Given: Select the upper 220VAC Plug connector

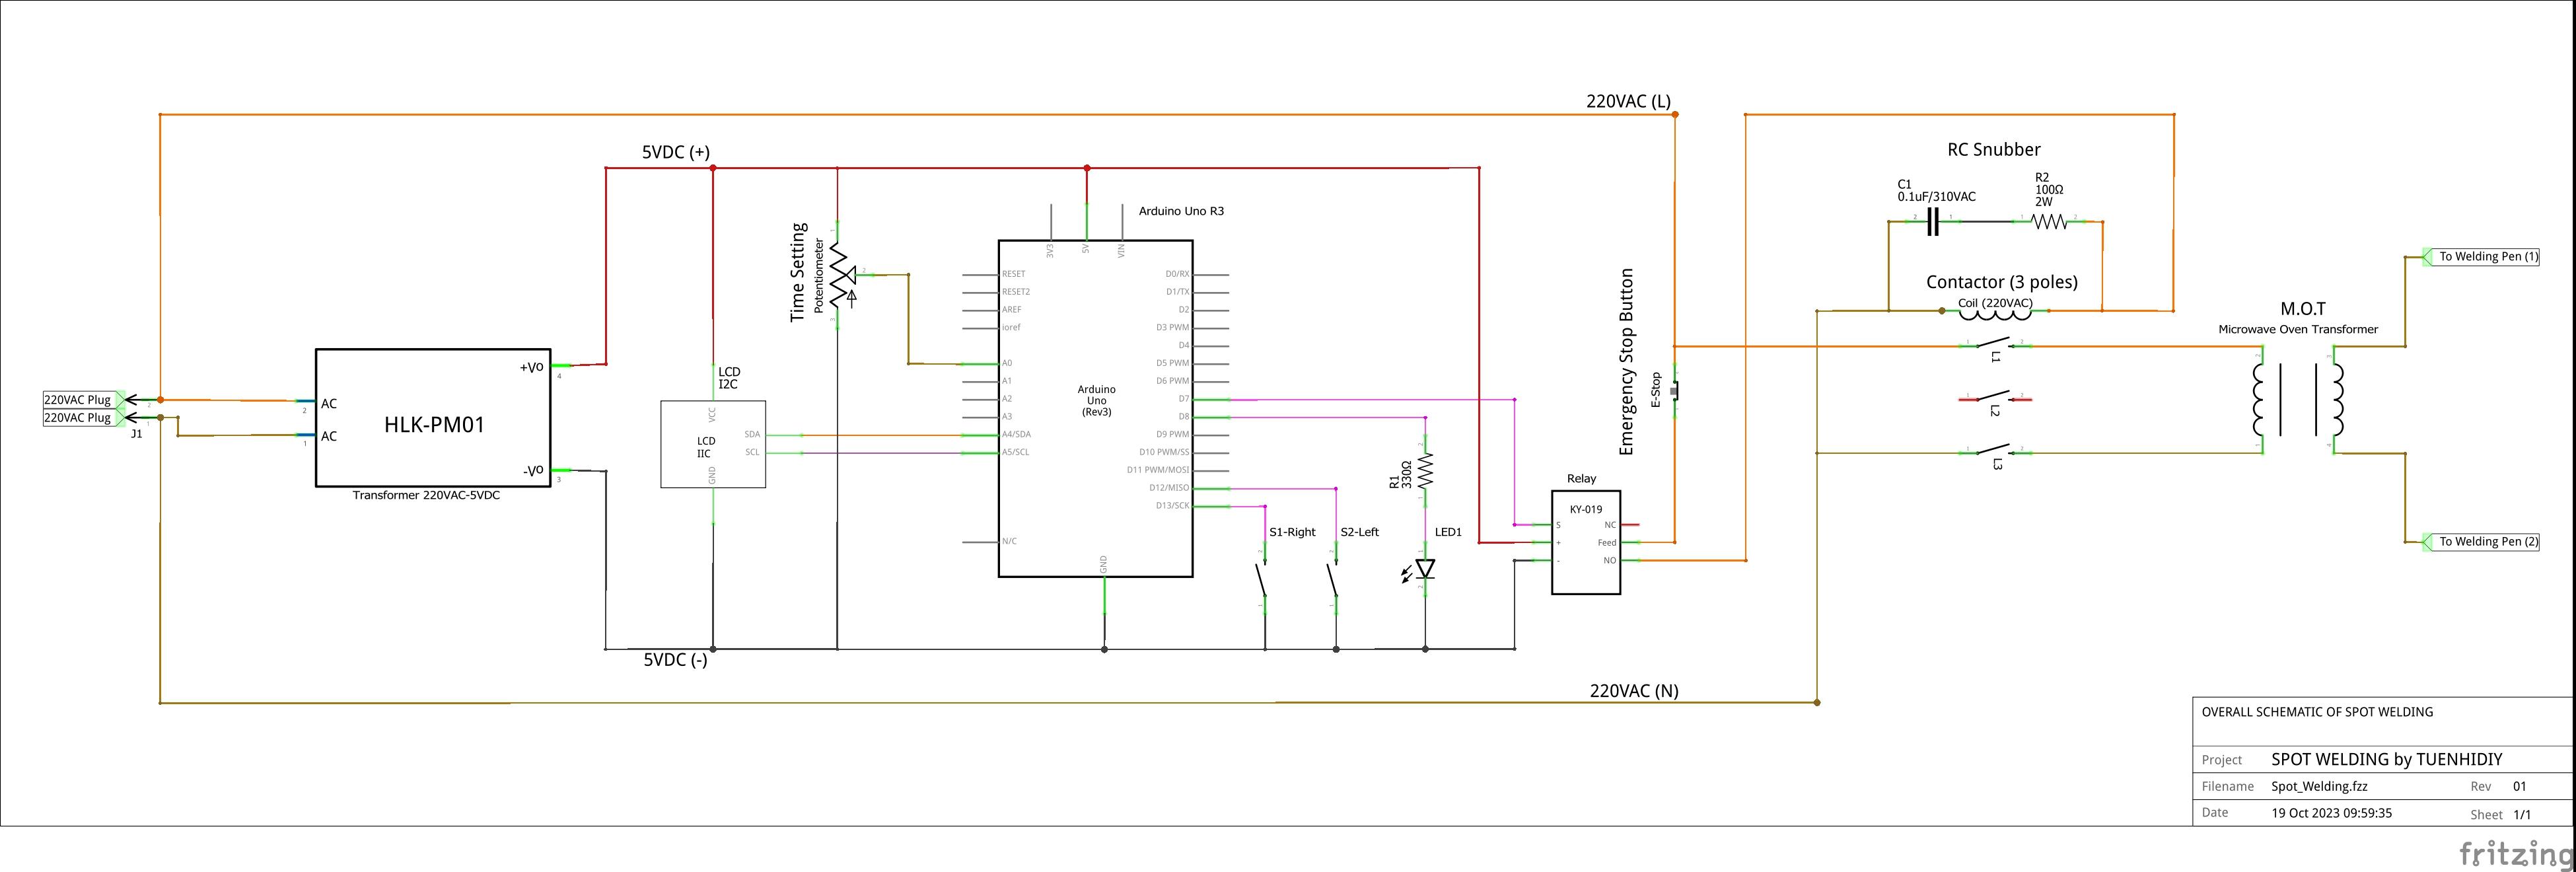Looking at the screenshot, I should click(84, 400).
